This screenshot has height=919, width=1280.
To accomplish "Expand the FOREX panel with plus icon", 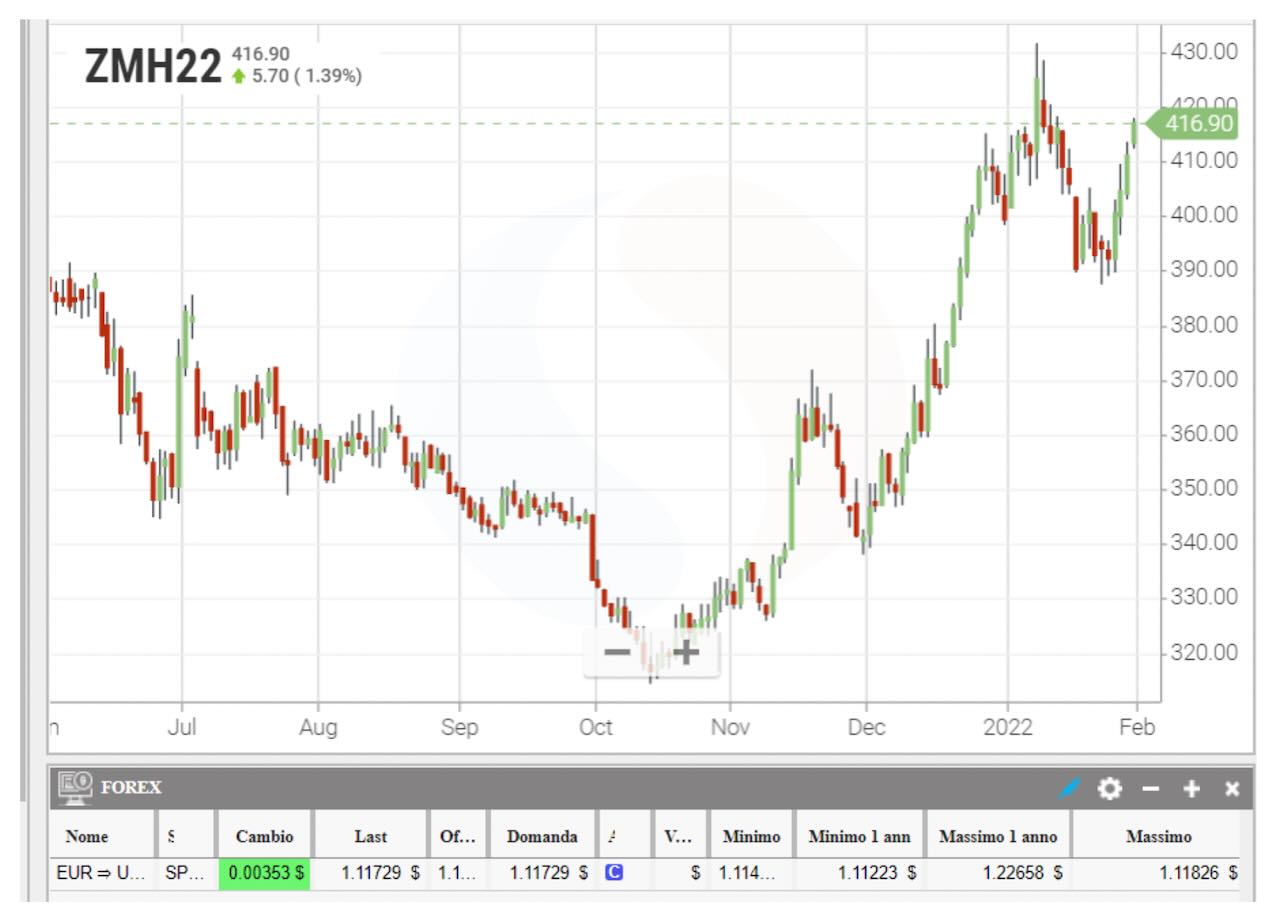I will tap(1191, 789).
